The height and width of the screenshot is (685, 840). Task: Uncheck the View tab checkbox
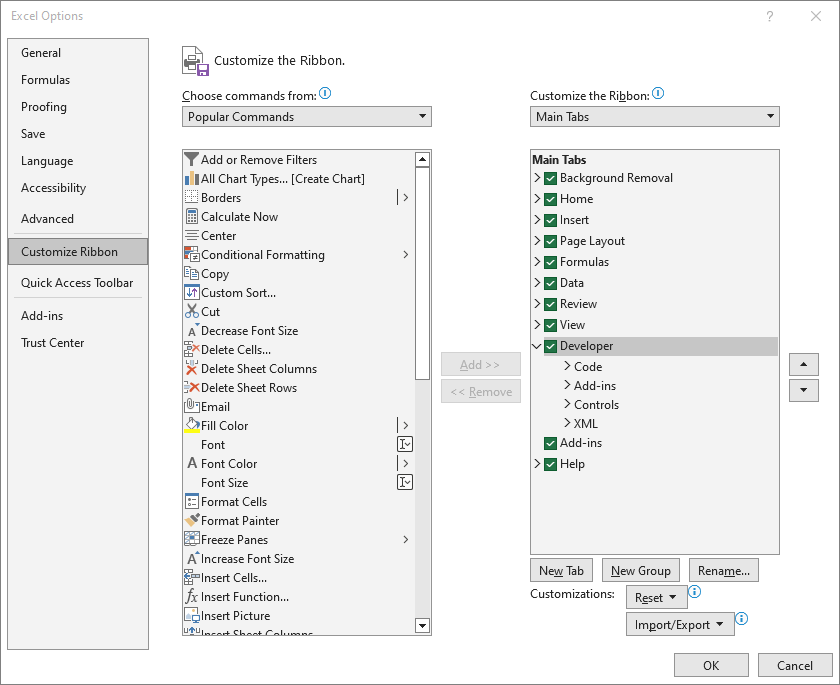coord(550,325)
